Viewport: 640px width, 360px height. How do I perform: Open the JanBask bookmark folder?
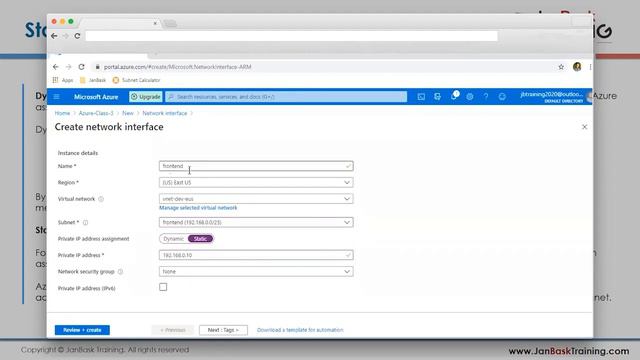93,80
